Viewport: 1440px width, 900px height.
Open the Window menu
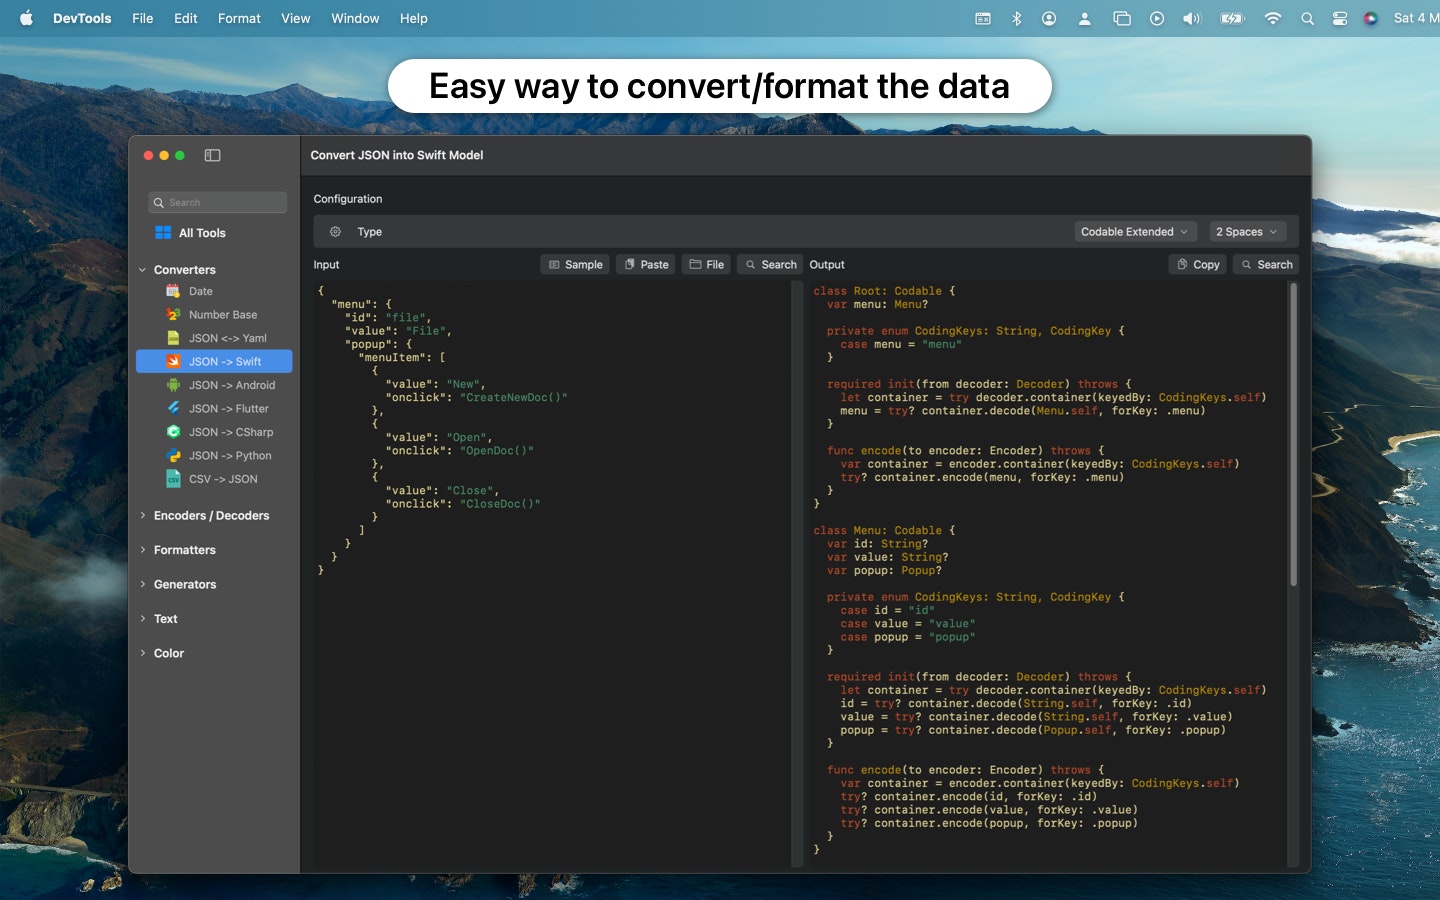point(355,18)
